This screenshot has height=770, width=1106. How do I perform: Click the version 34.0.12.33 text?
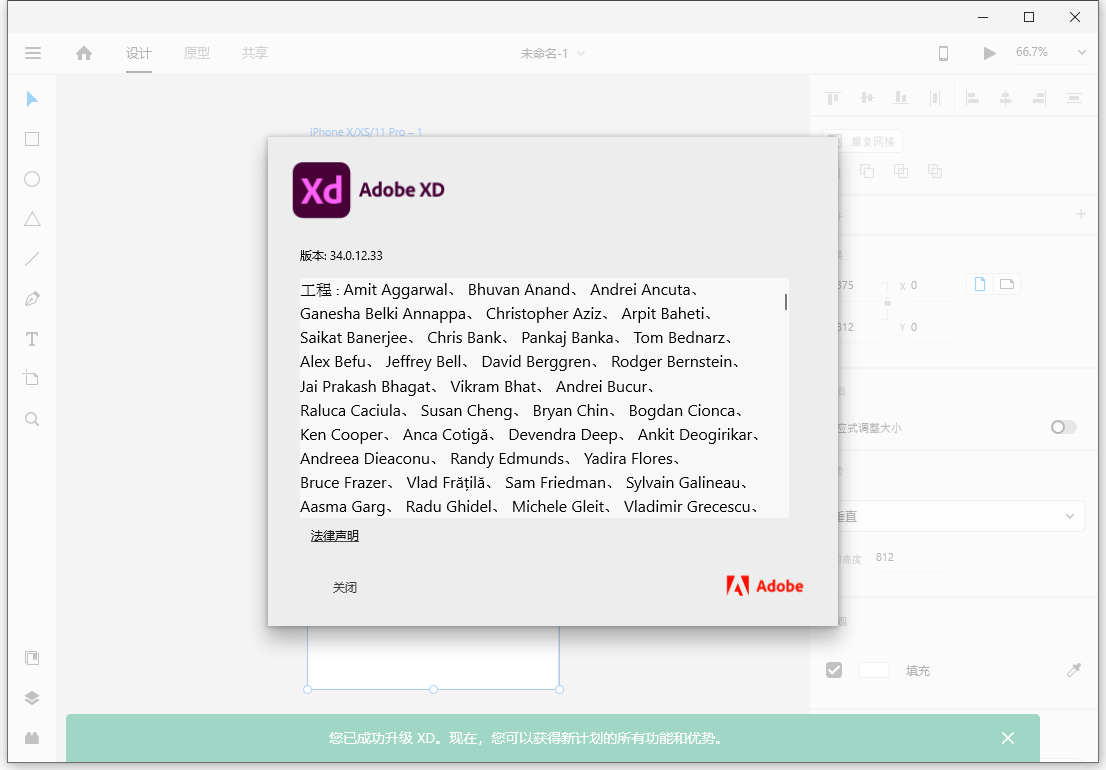(341, 255)
